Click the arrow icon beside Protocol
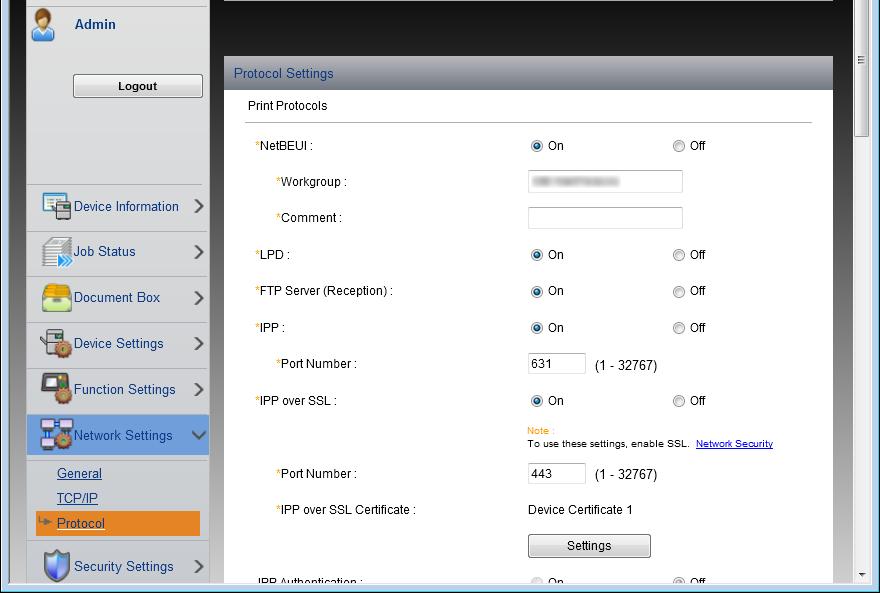This screenshot has height=593, width=880. [x=44, y=522]
